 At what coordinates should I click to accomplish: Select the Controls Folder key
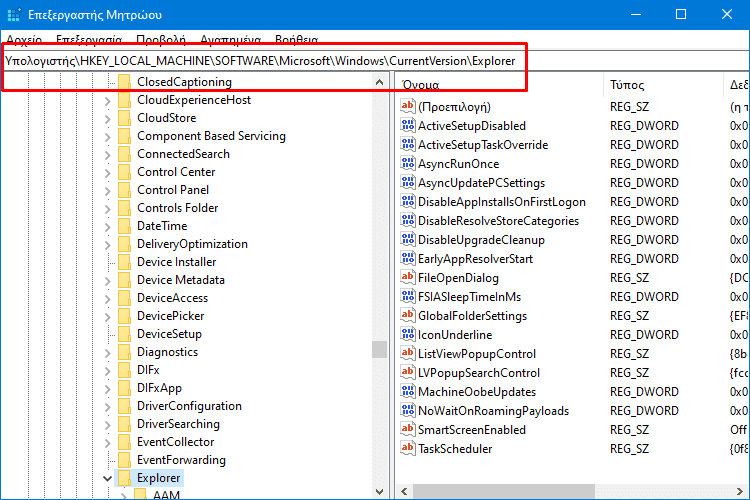177,208
